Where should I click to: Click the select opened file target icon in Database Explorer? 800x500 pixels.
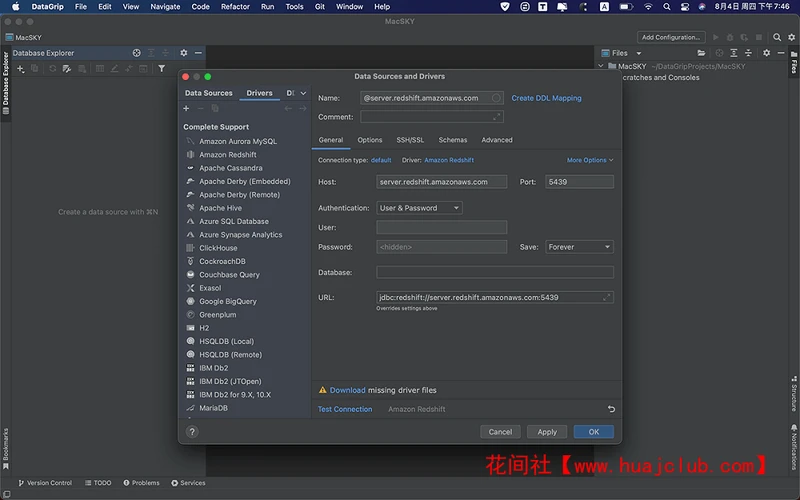pos(136,53)
